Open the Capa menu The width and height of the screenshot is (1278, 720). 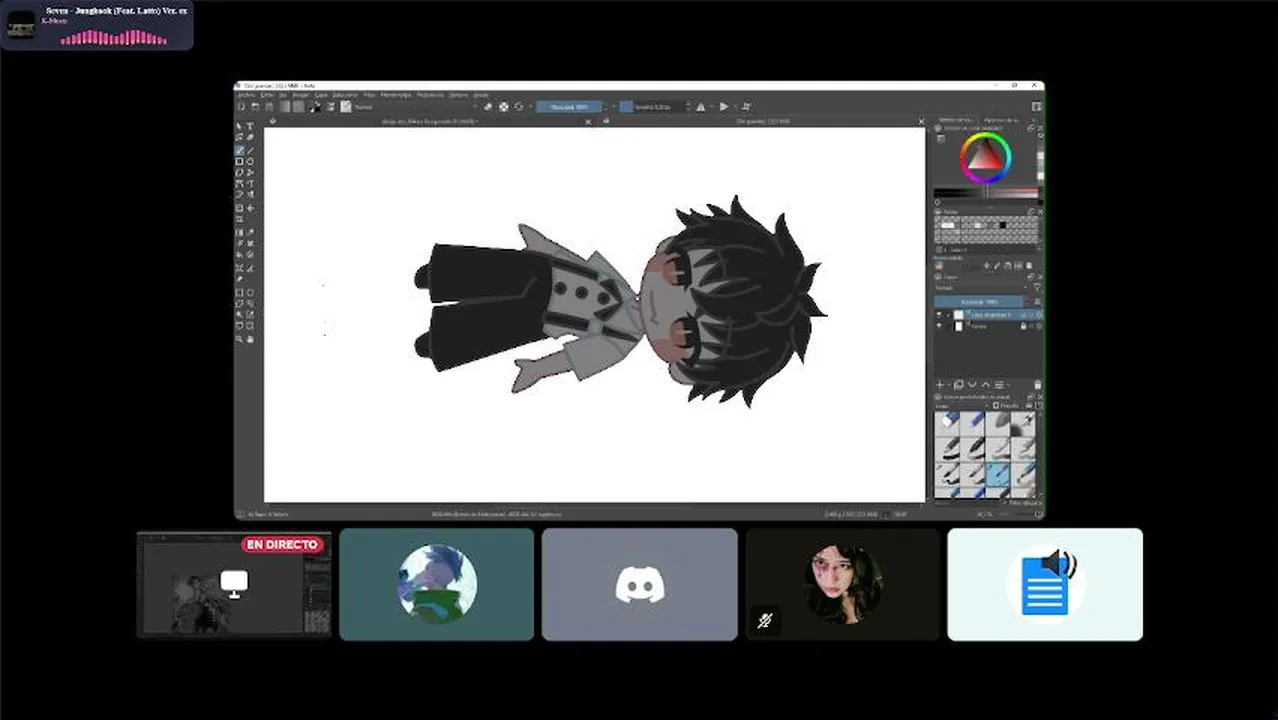click(321, 96)
